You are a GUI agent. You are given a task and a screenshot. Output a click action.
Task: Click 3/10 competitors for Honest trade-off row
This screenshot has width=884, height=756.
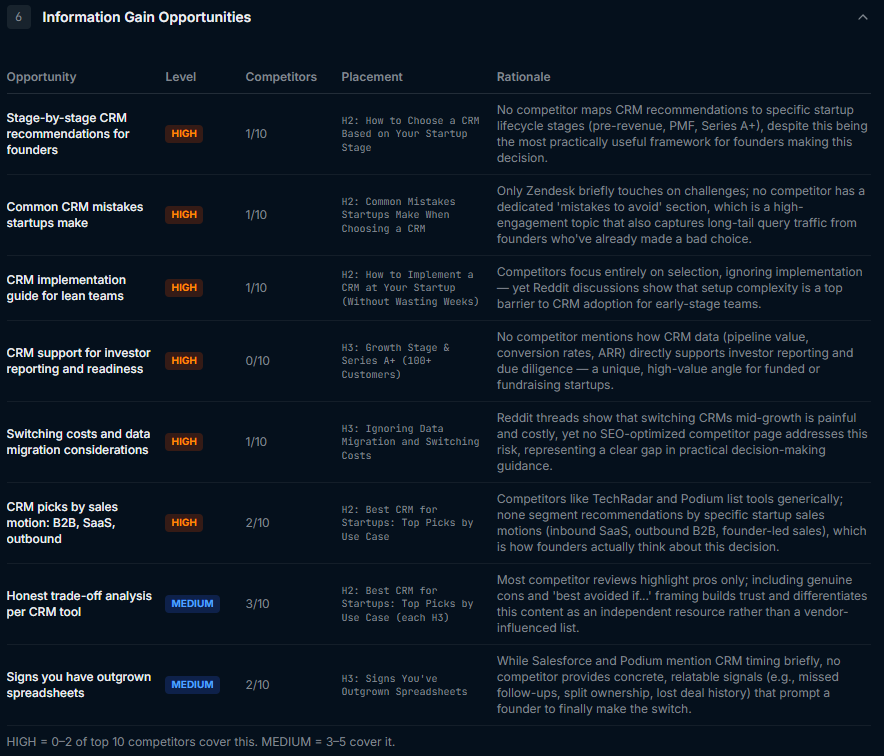coord(257,604)
